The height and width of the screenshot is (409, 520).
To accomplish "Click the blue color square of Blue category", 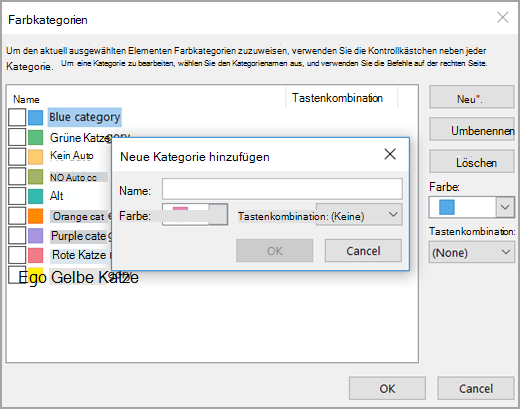I will (x=36, y=117).
